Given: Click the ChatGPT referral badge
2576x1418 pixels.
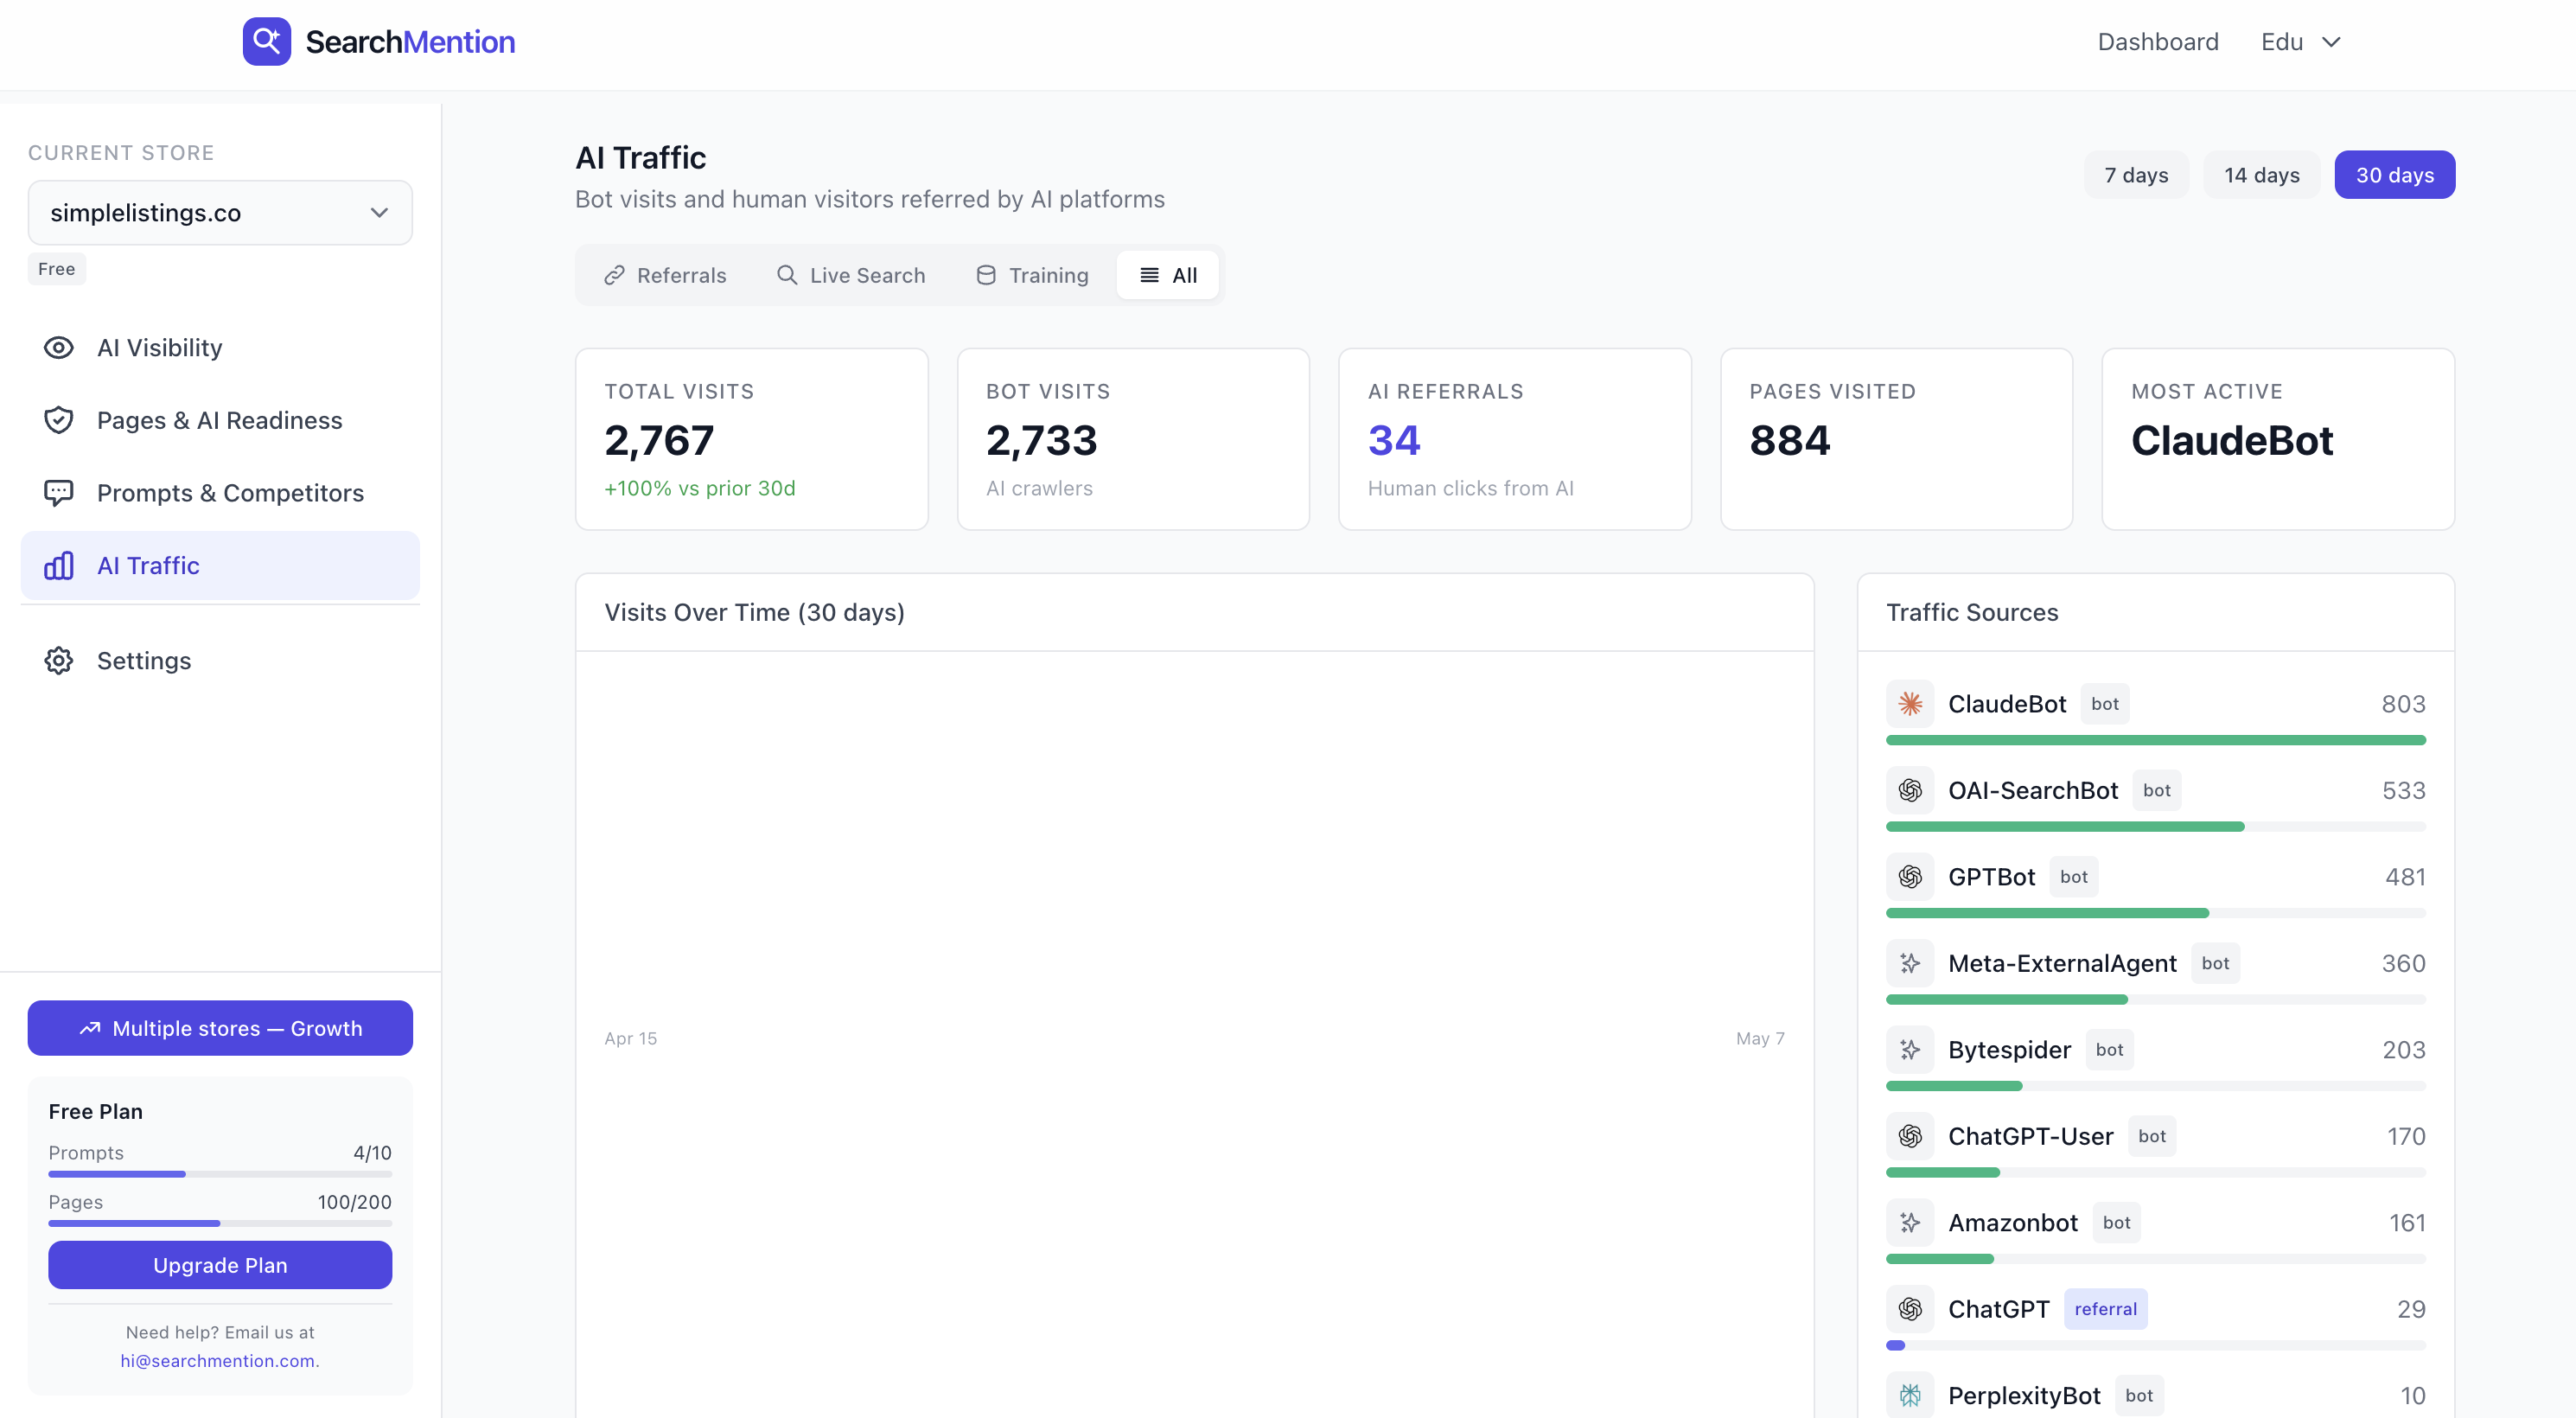Looking at the screenshot, I should point(2105,1309).
